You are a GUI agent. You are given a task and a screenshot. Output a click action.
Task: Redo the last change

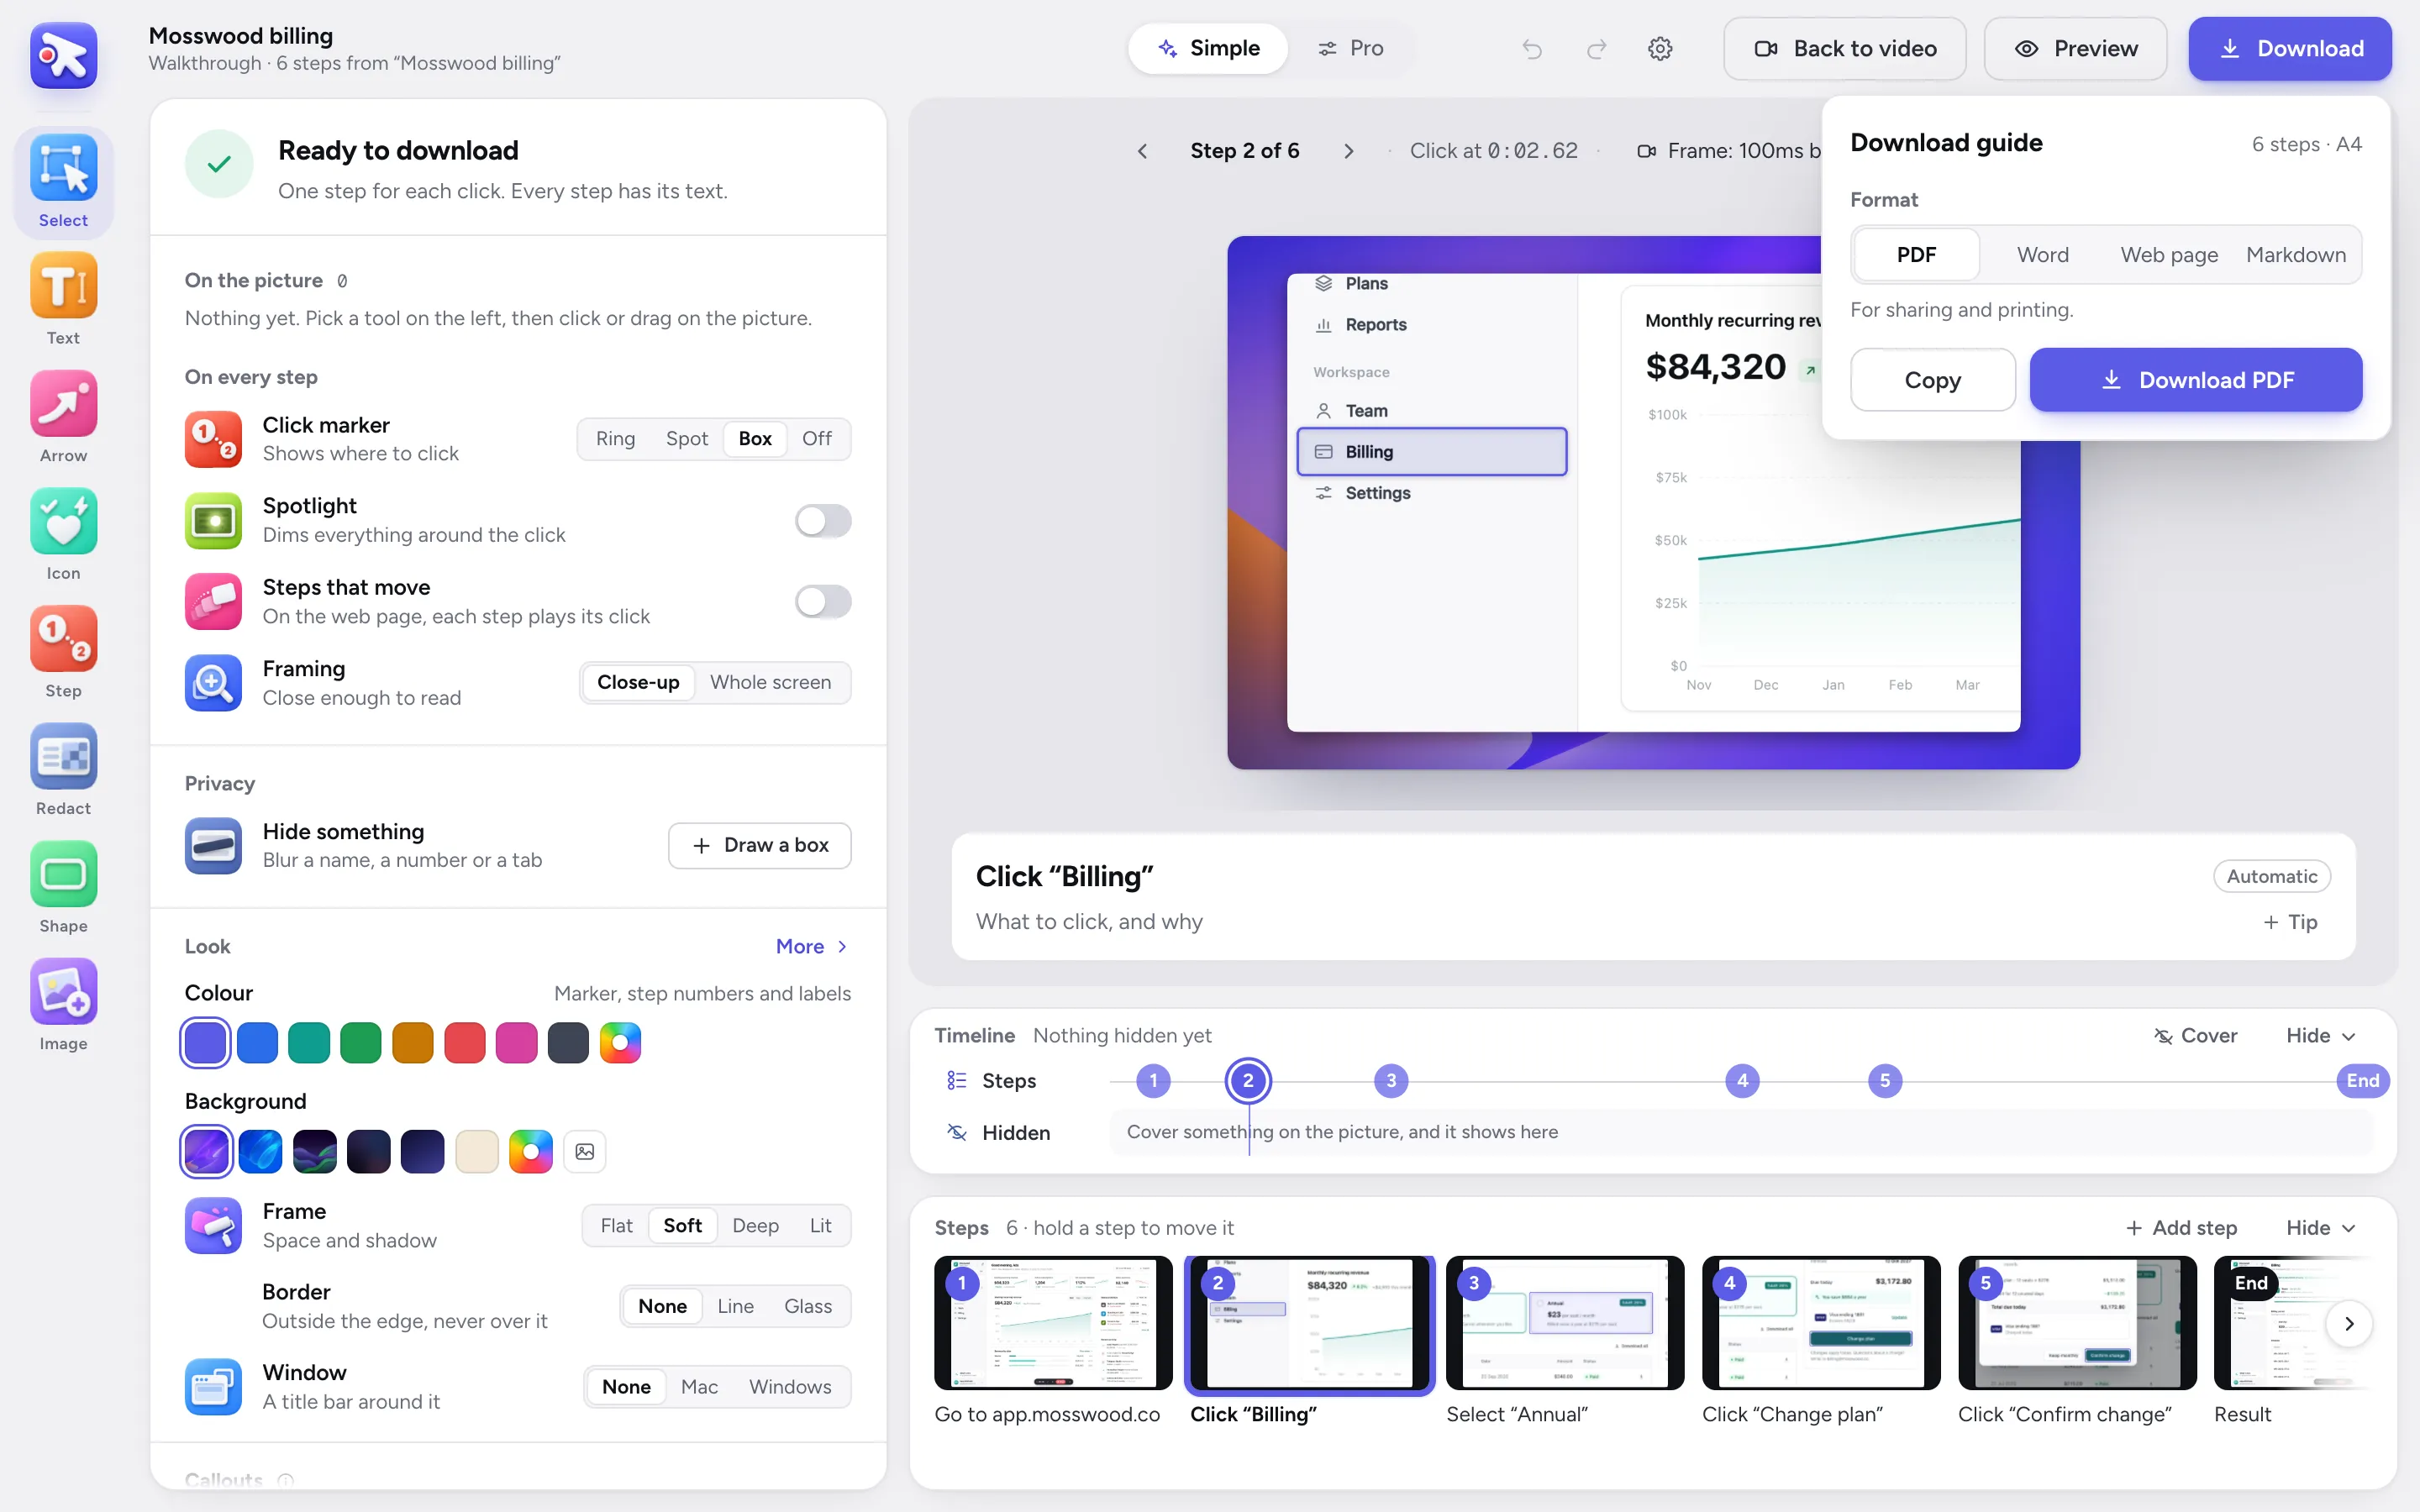pos(1596,48)
